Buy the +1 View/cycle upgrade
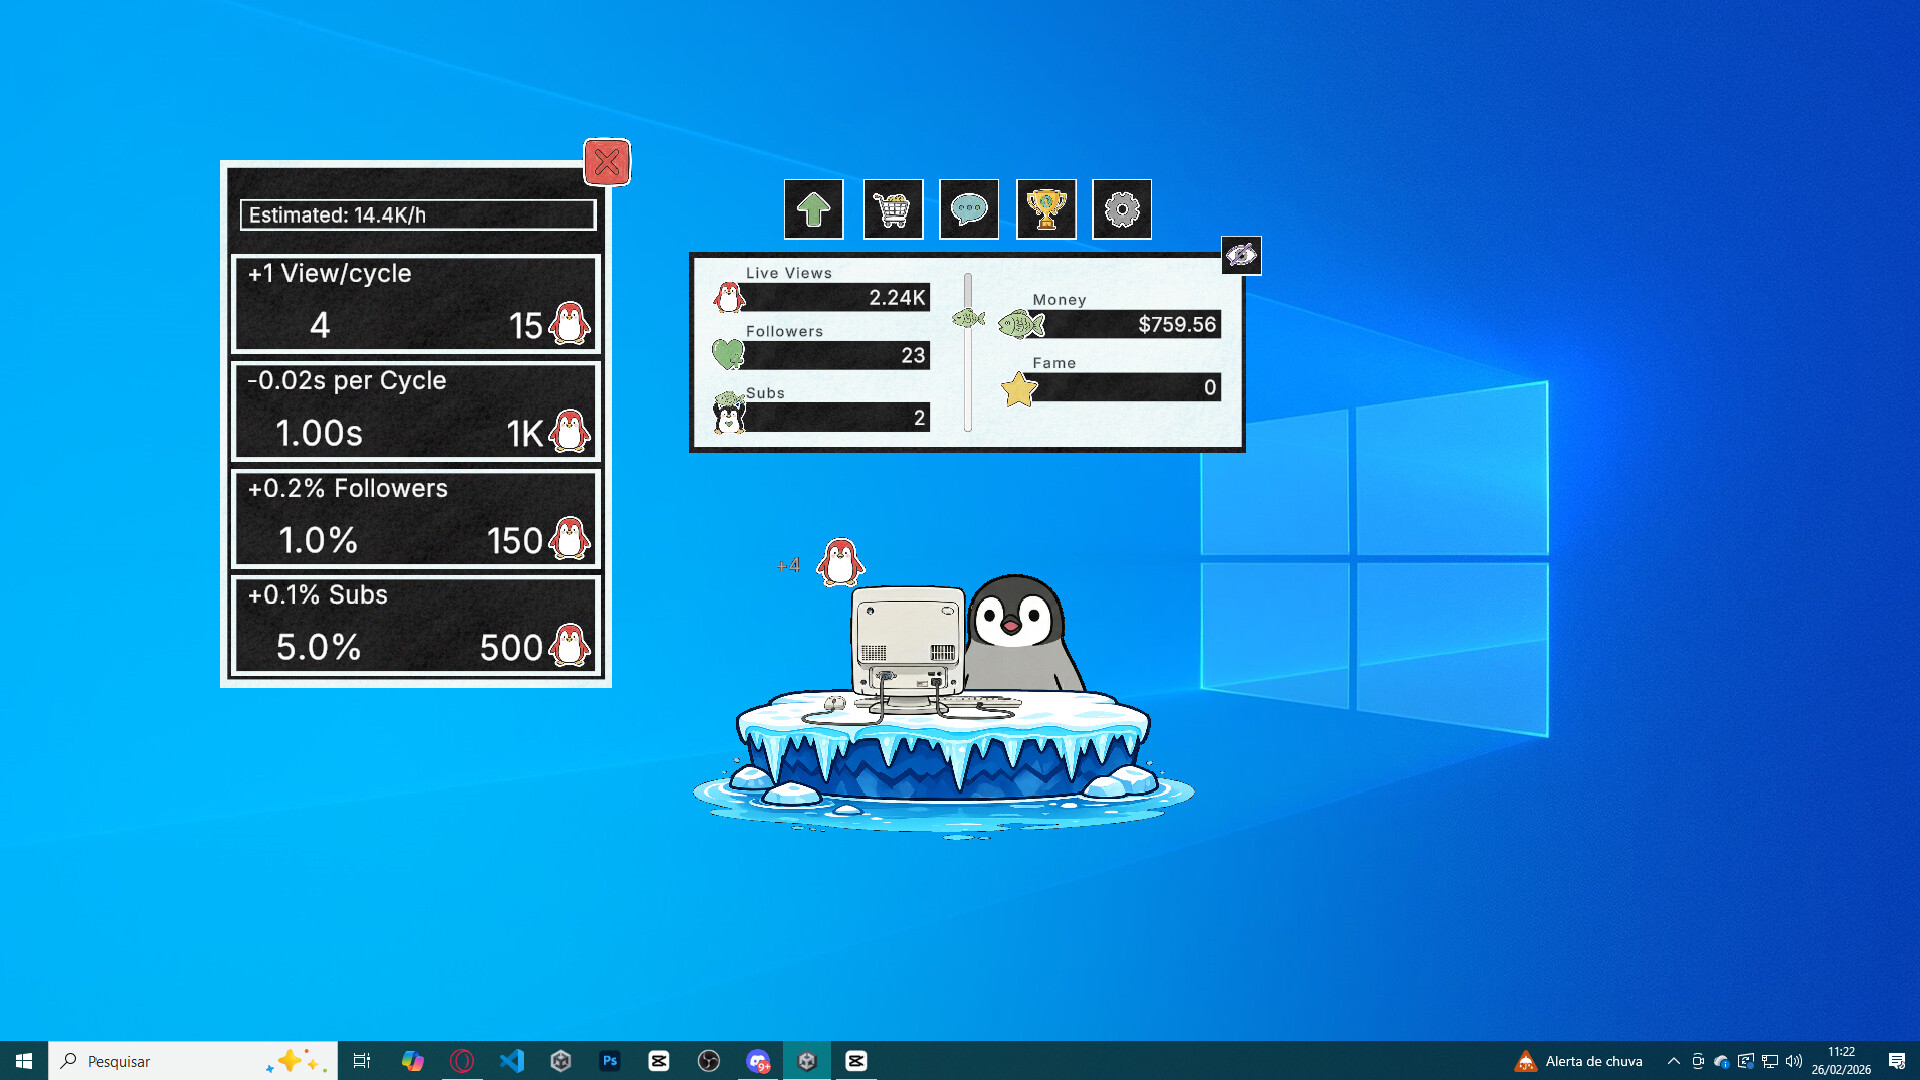Viewport: 1920px width, 1080px height. pos(416,304)
